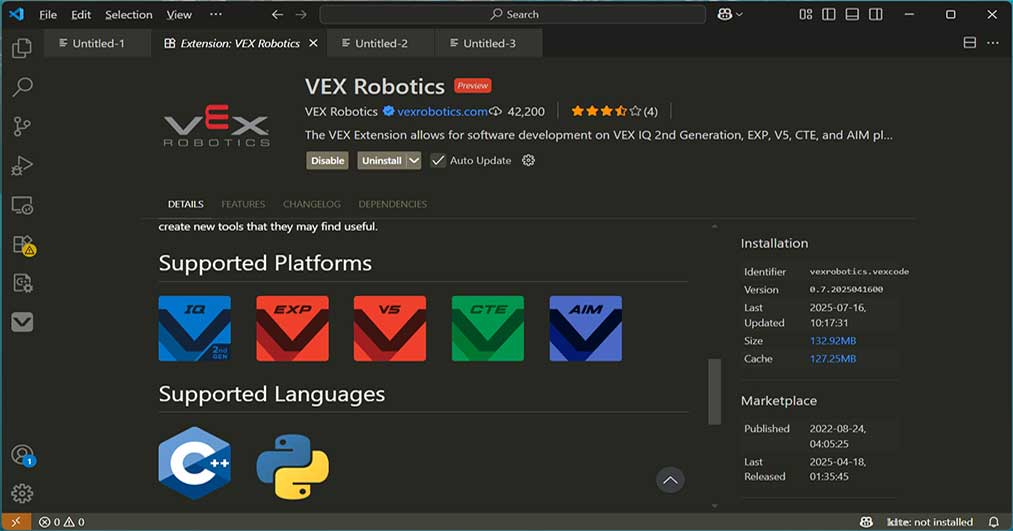Open the Edit menu
Viewport: 1013px width, 531px height.
click(81, 14)
